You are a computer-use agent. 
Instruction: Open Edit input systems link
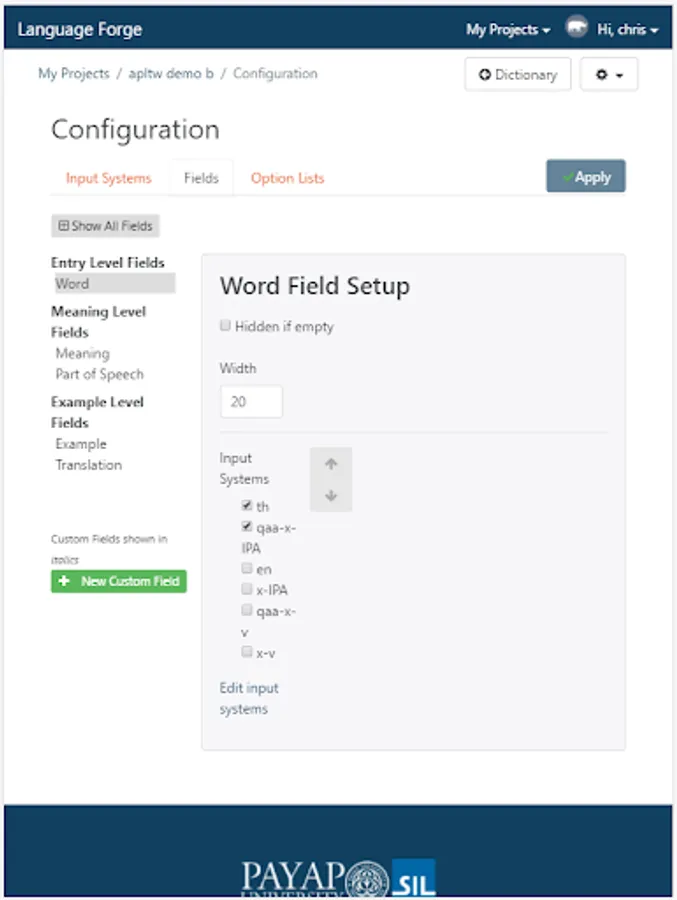(249, 699)
